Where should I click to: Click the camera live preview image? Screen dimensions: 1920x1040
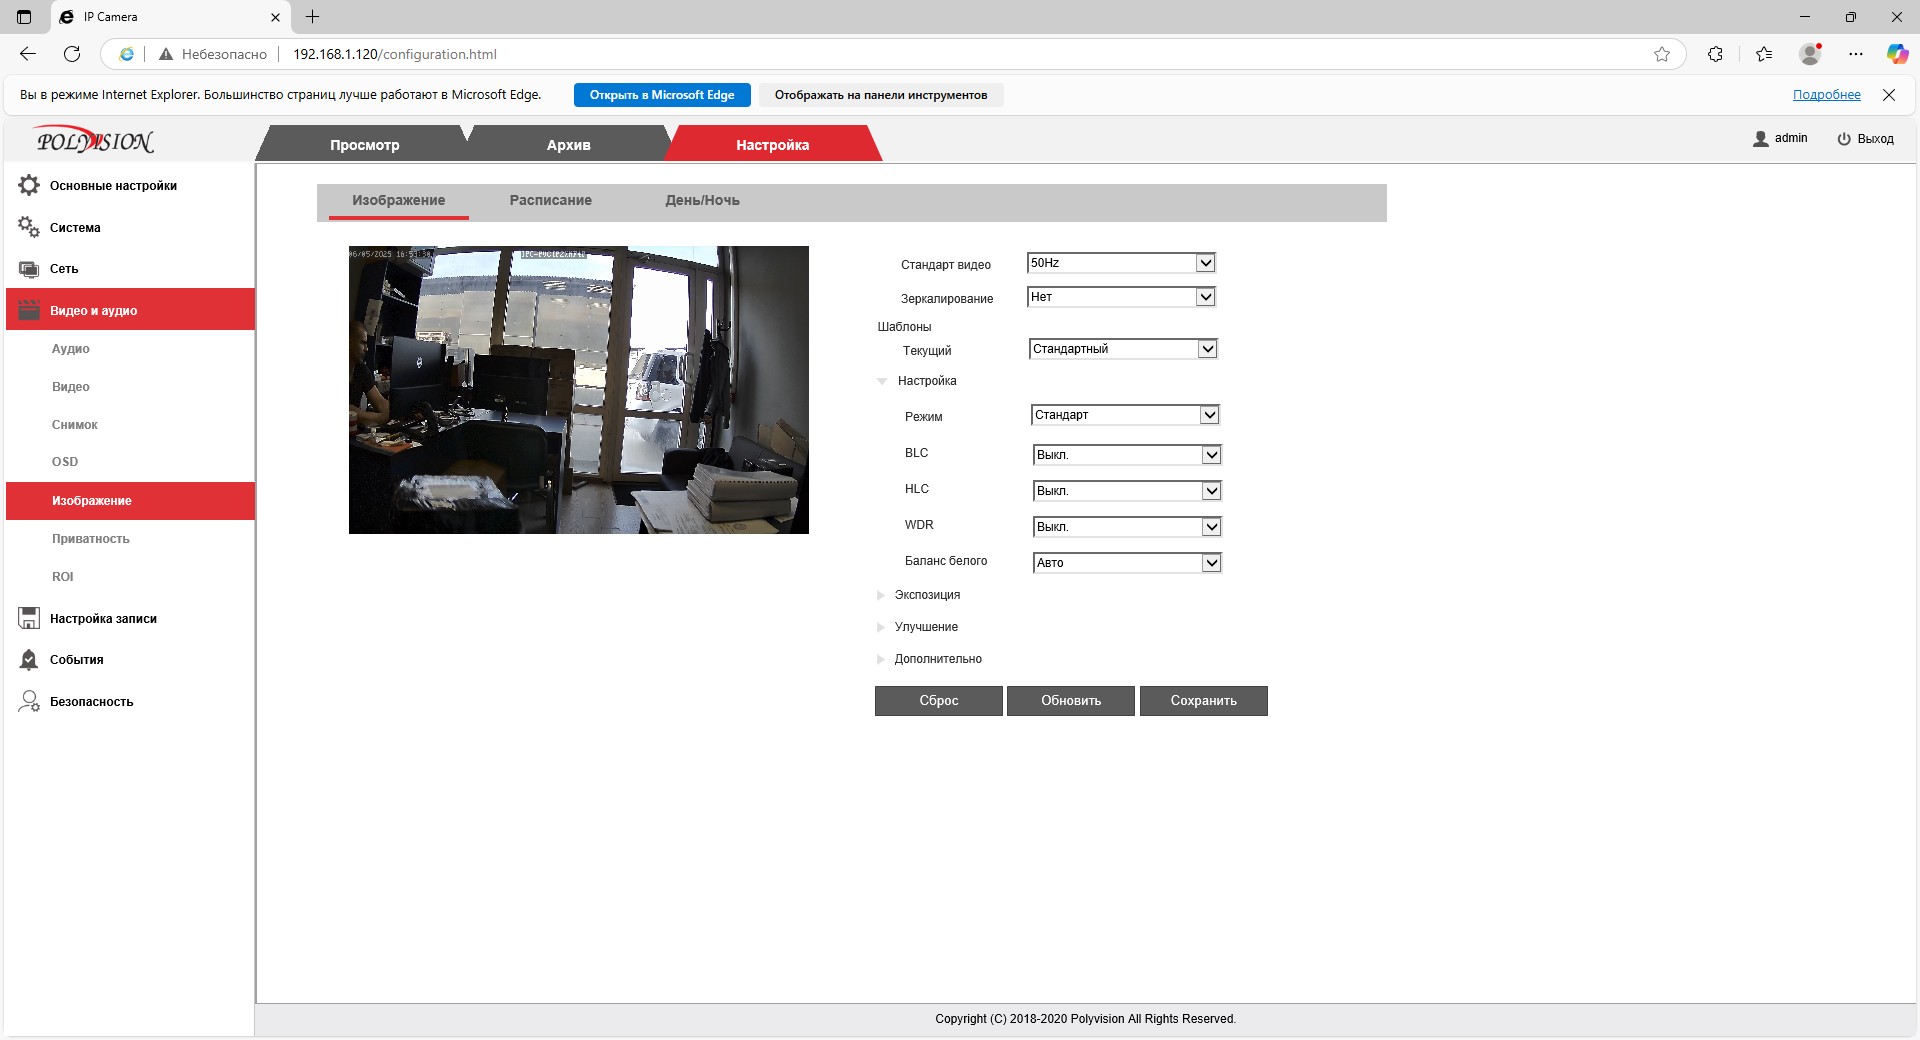pos(579,390)
